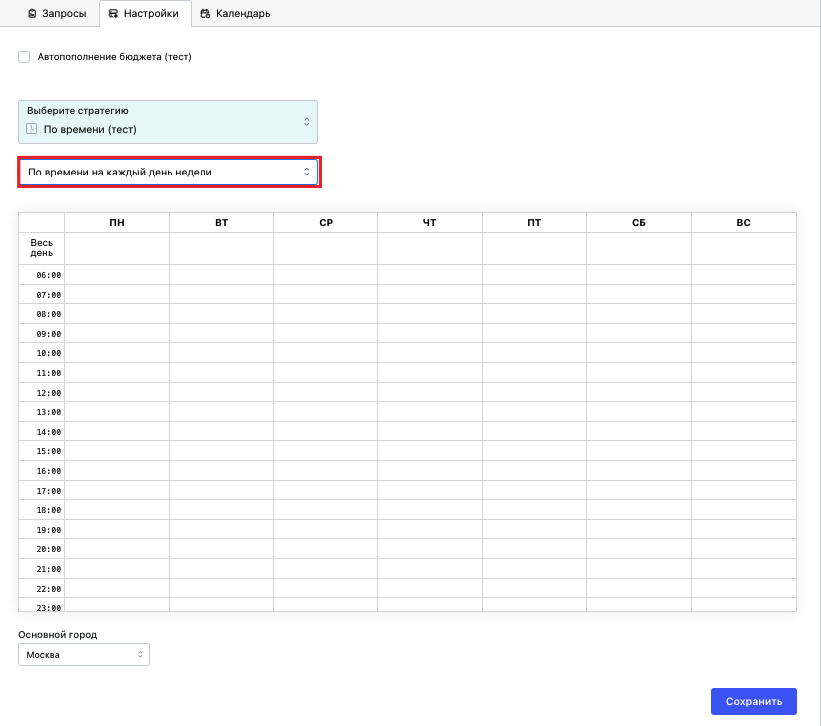Click the ПН column header
821x726 pixels.
(x=117, y=222)
